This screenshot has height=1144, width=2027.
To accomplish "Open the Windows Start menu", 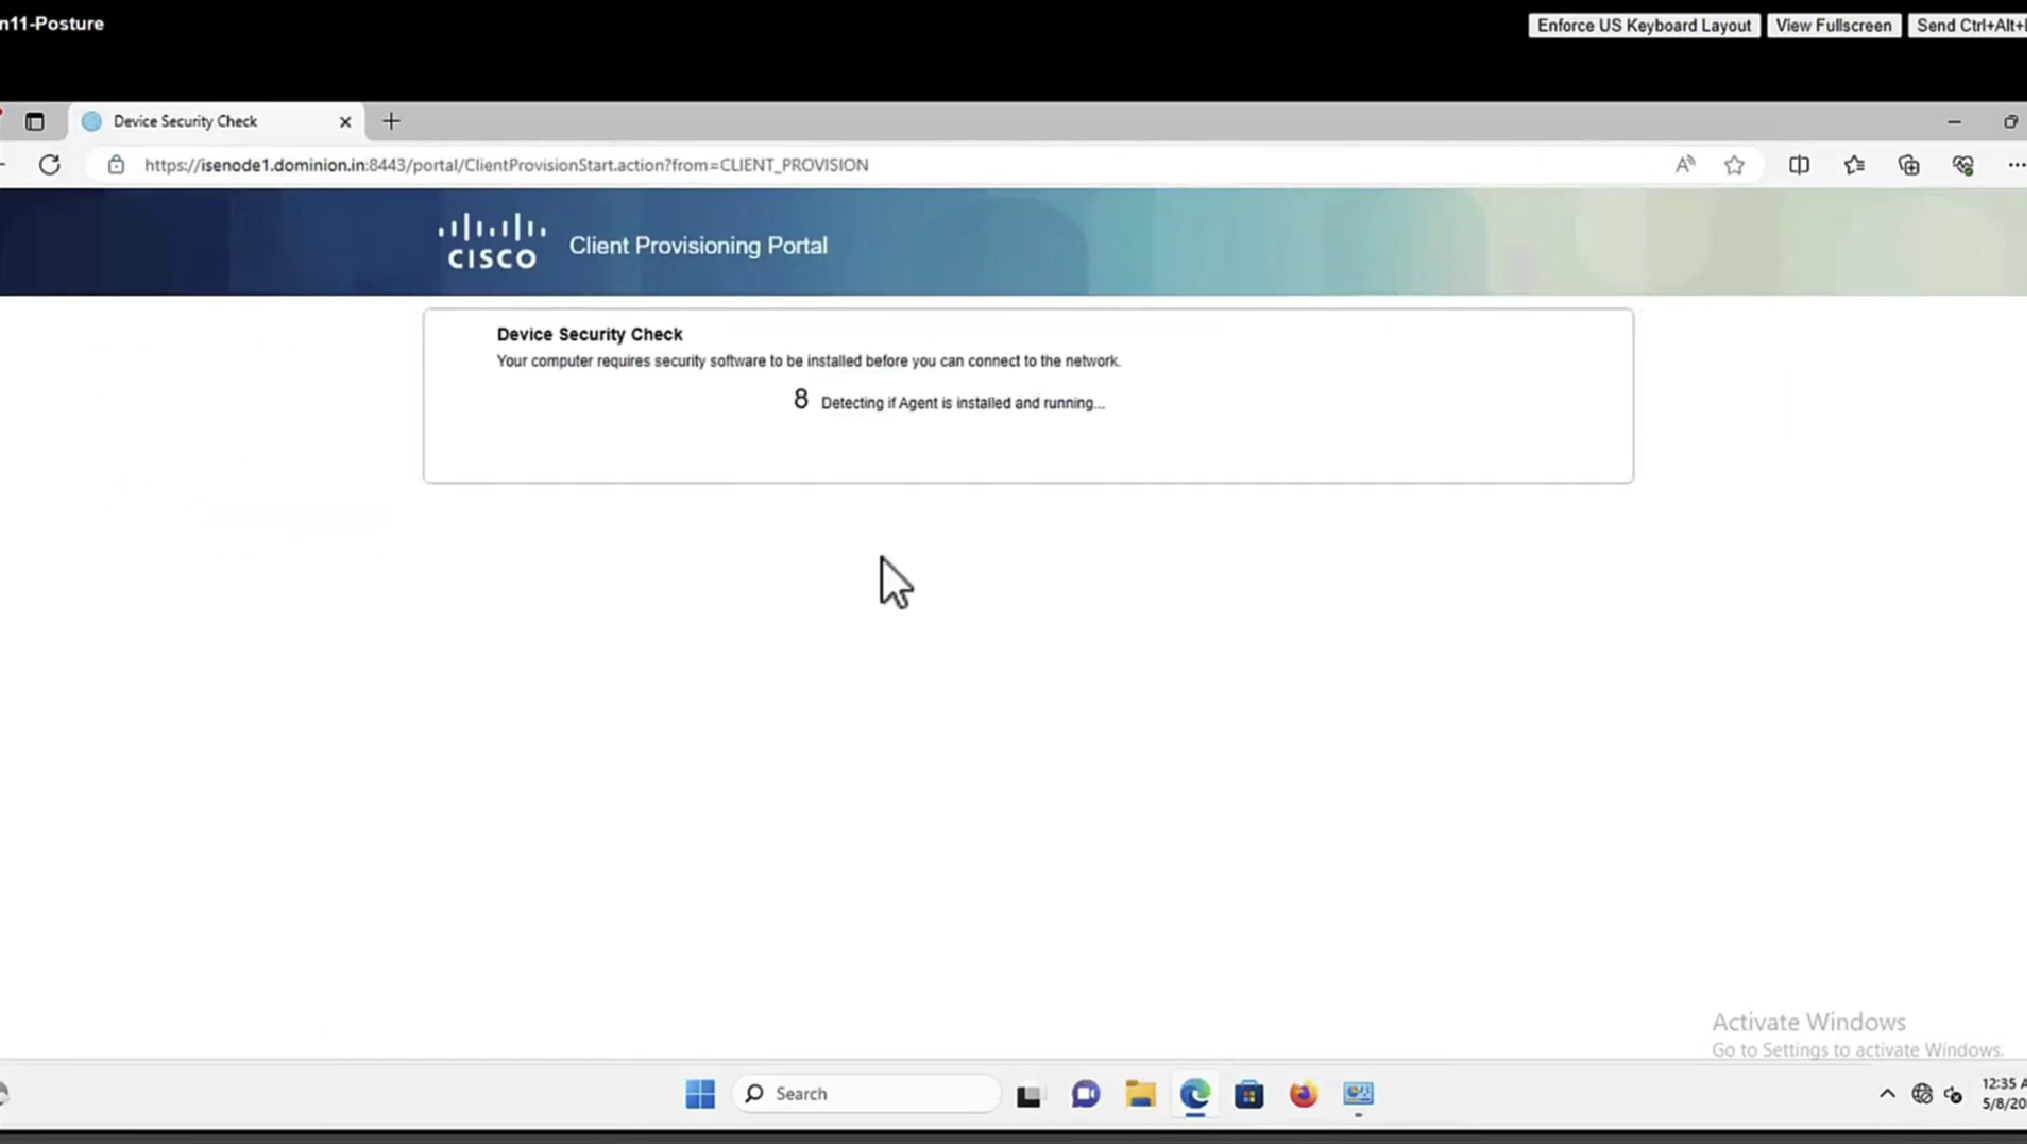I will [x=700, y=1094].
